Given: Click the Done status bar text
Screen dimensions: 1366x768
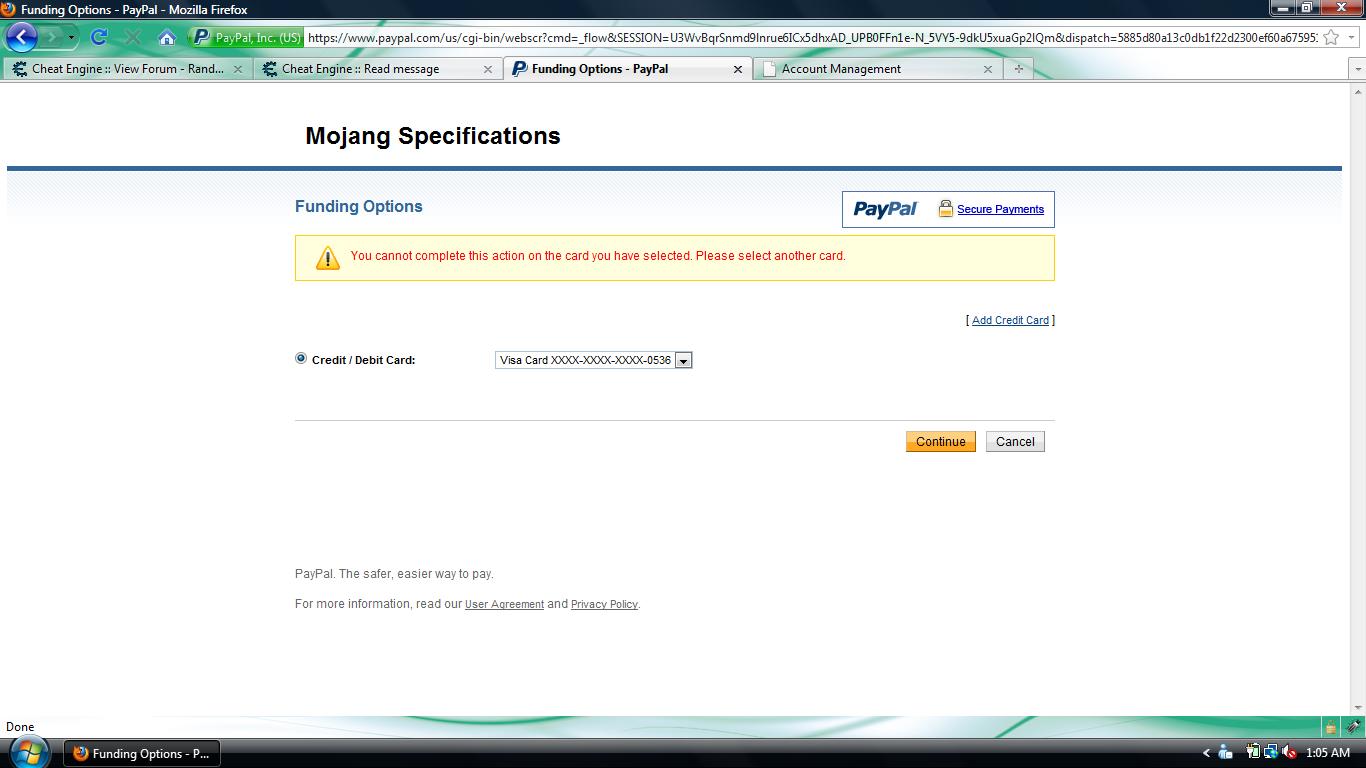Looking at the screenshot, I should click(x=20, y=727).
